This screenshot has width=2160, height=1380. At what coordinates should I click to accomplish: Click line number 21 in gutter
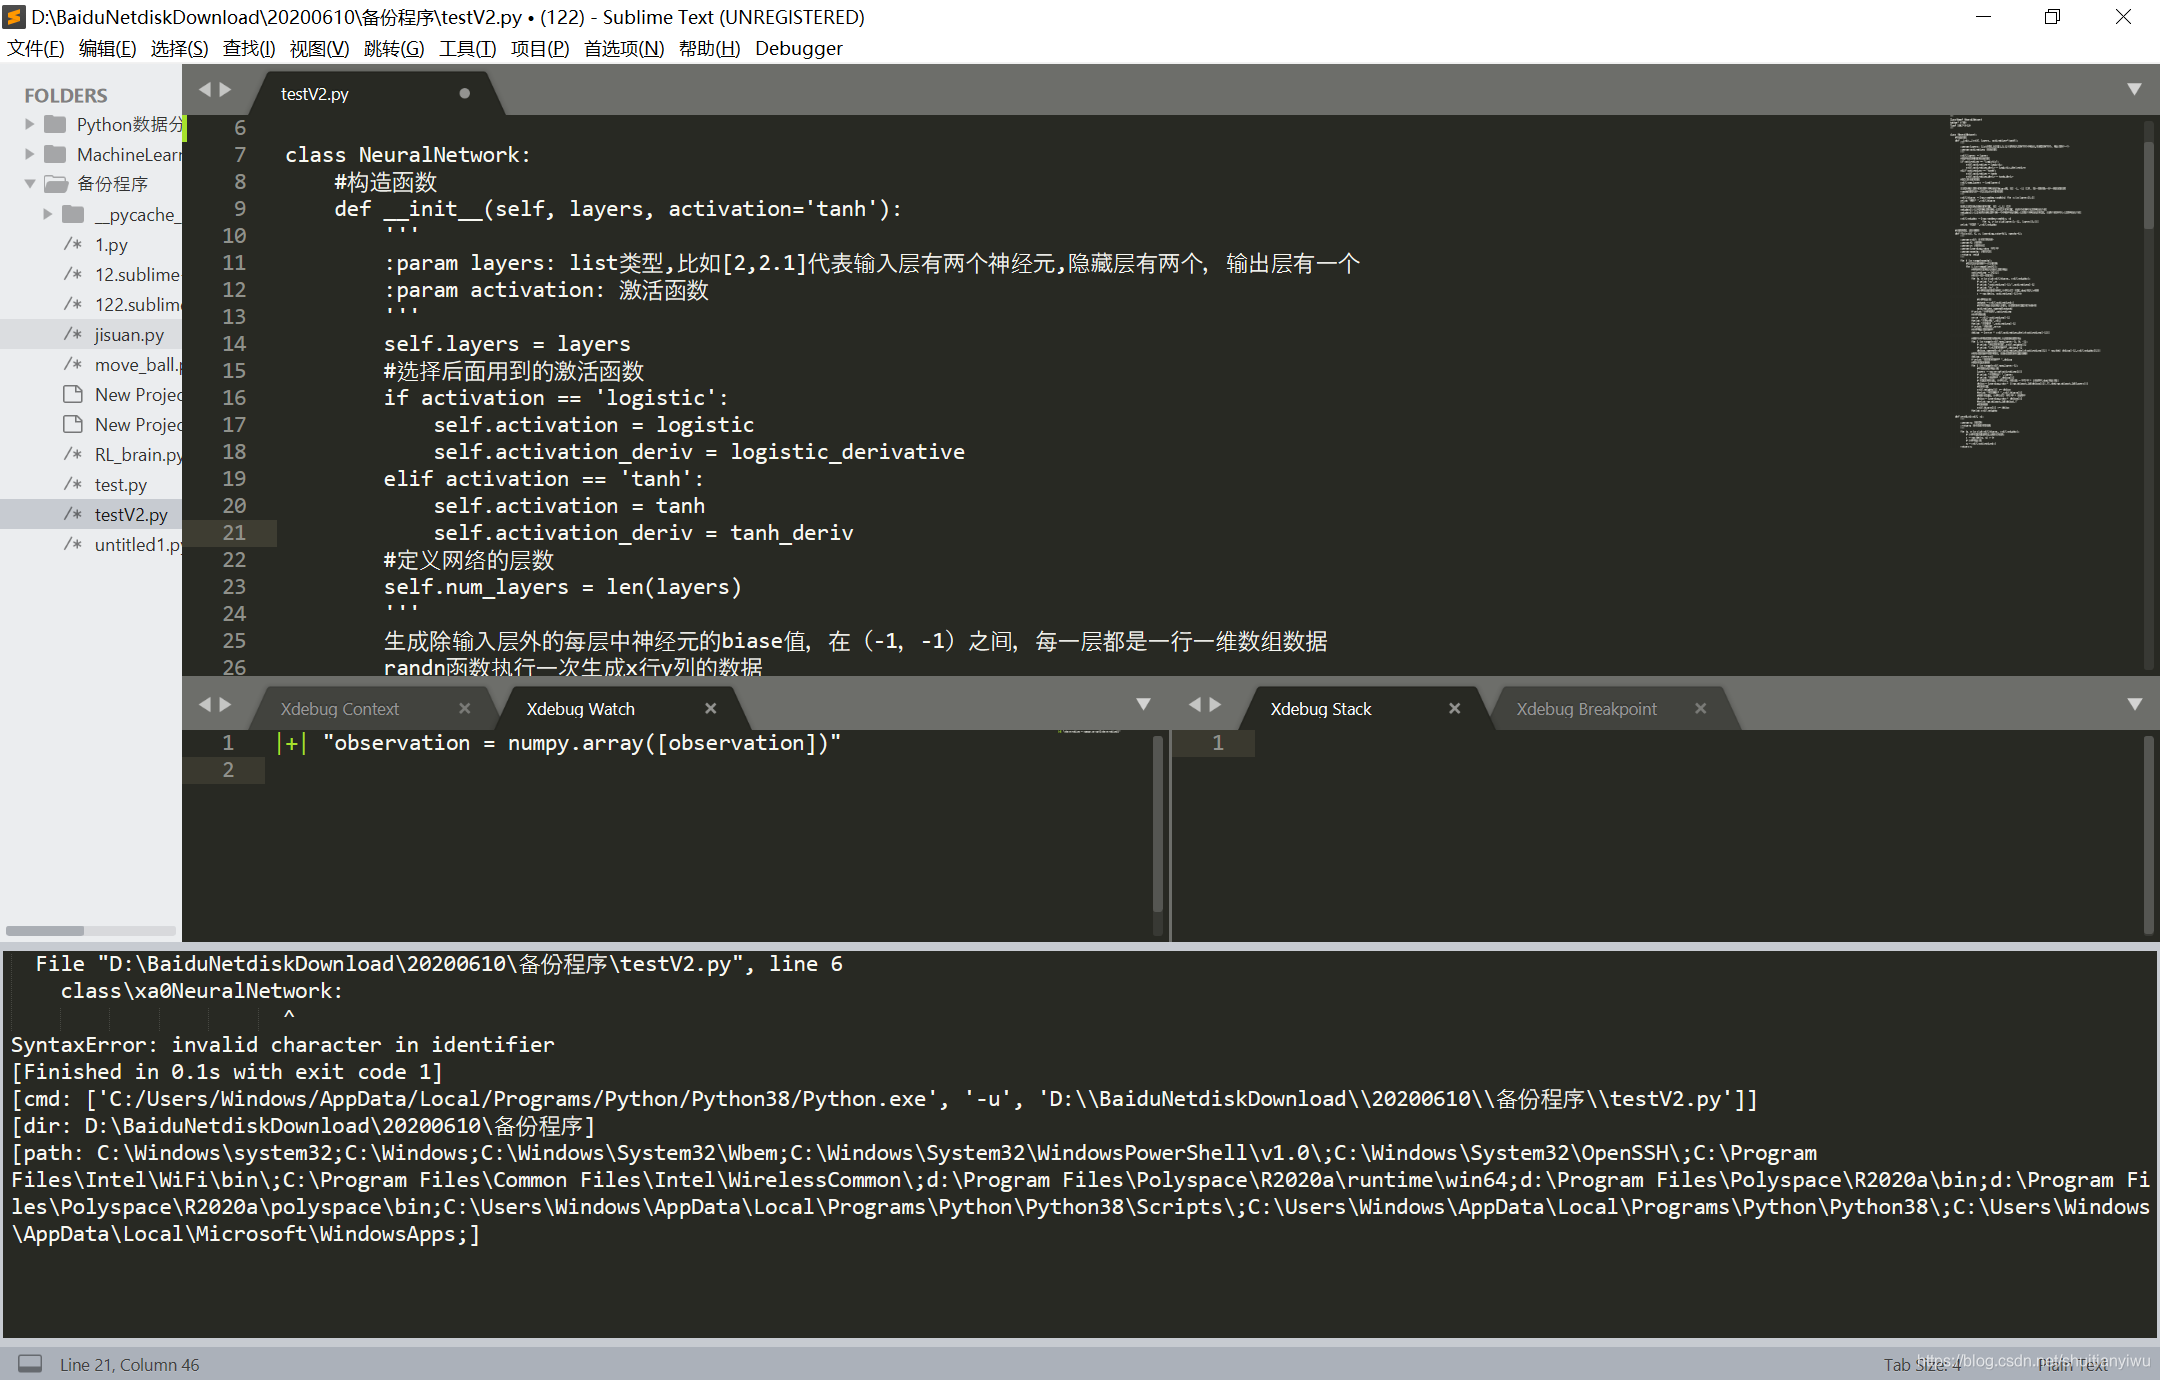pyautogui.click(x=234, y=533)
